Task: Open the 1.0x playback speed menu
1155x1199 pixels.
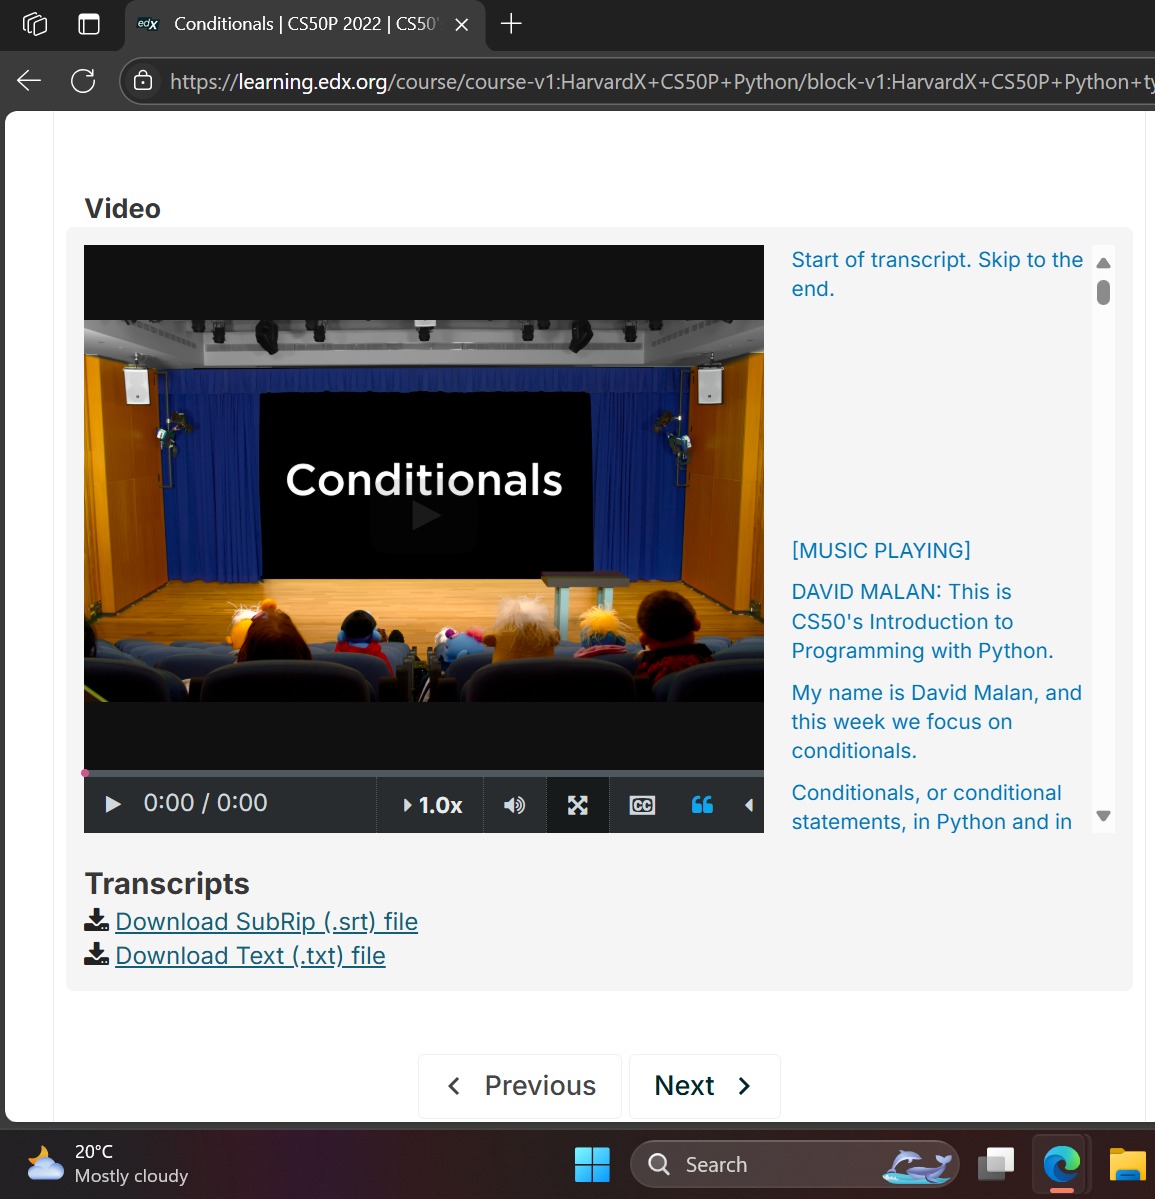Action: click(x=432, y=805)
